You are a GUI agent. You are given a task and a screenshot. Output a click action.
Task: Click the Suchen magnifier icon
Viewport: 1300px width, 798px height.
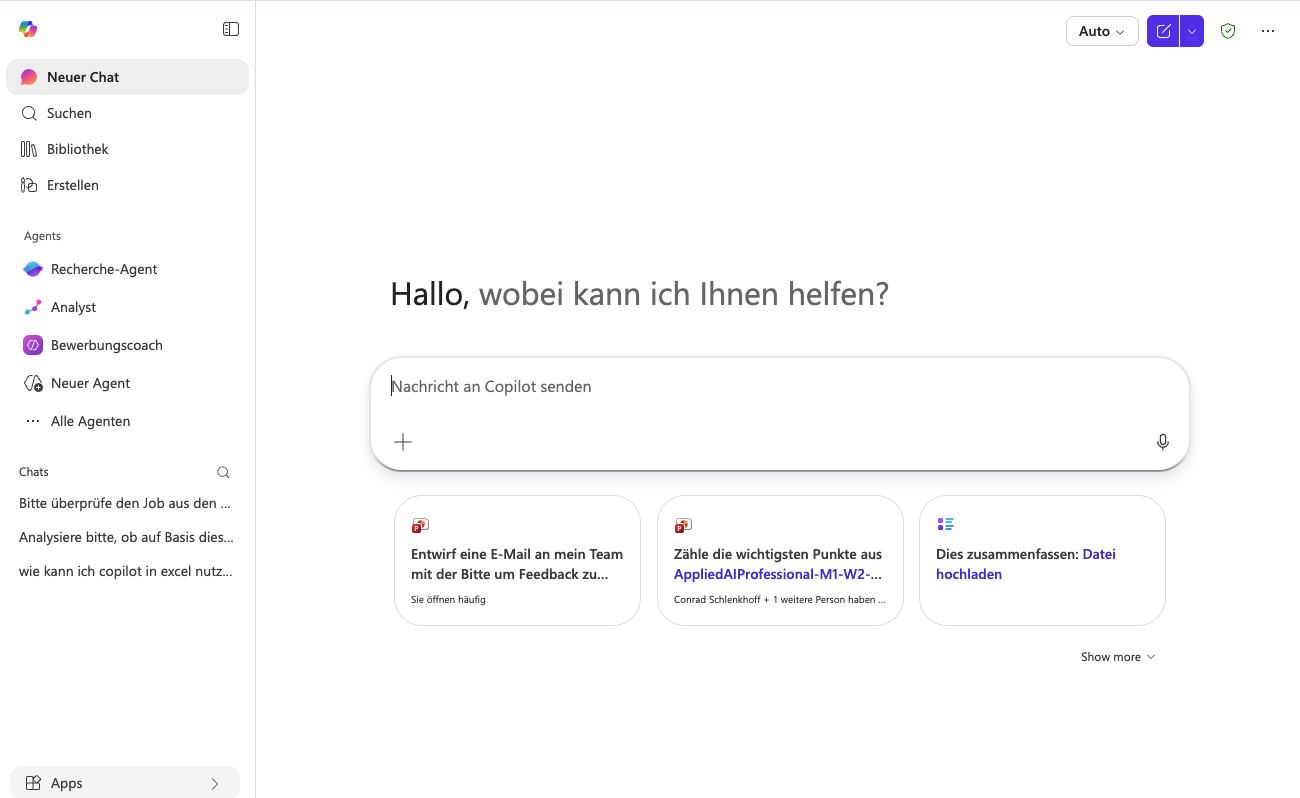click(x=29, y=113)
